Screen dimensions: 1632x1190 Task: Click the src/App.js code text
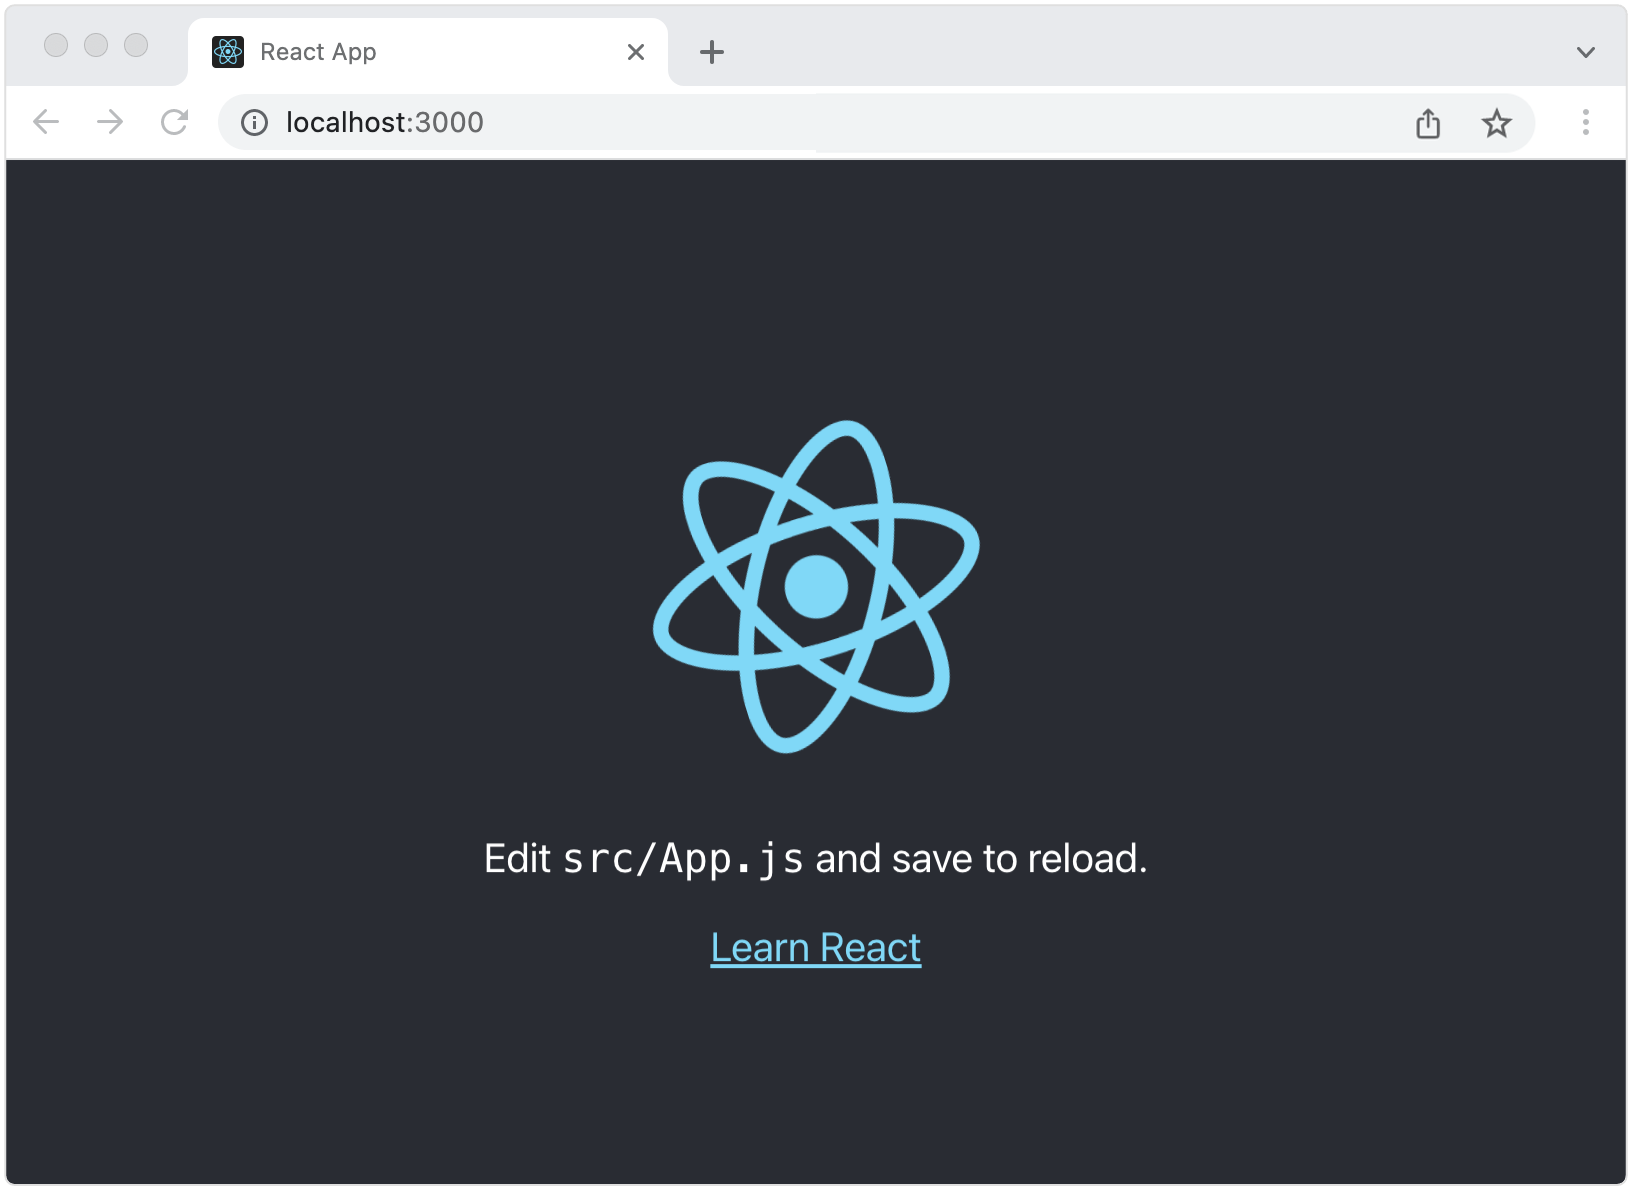coord(683,859)
